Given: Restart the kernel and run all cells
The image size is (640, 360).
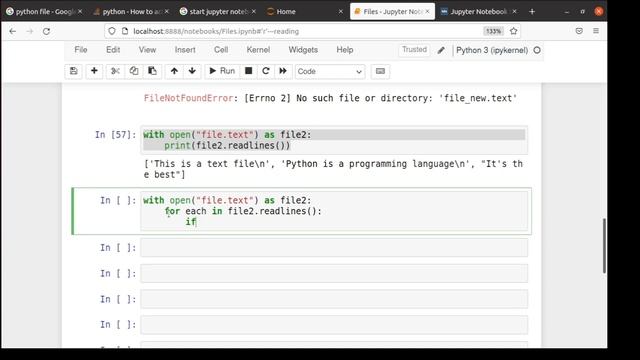Looking at the screenshot, I should pos(283,71).
